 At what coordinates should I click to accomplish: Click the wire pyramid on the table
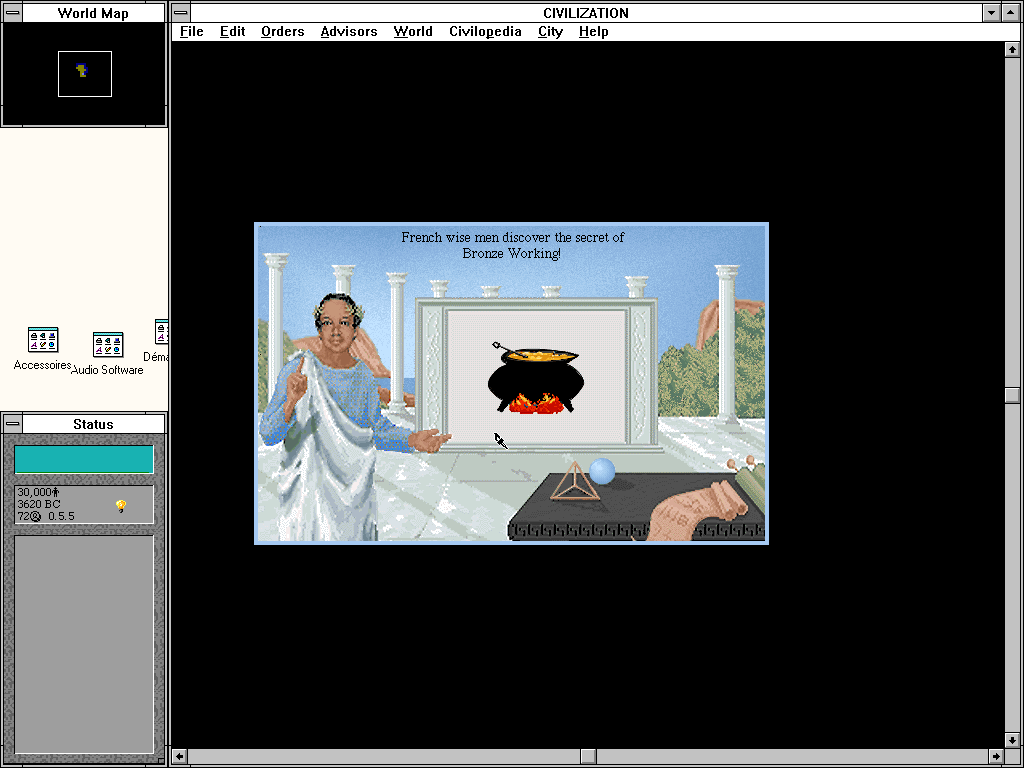[x=575, y=481]
